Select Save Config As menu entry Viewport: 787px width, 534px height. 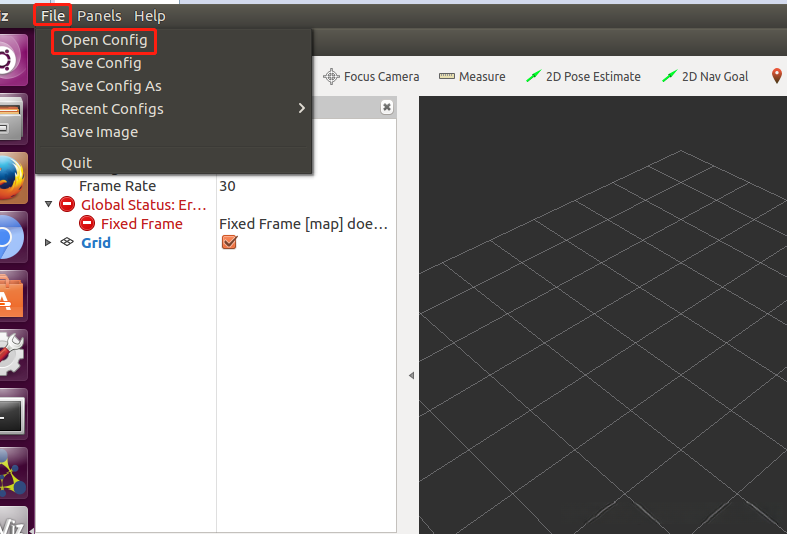pos(111,86)
